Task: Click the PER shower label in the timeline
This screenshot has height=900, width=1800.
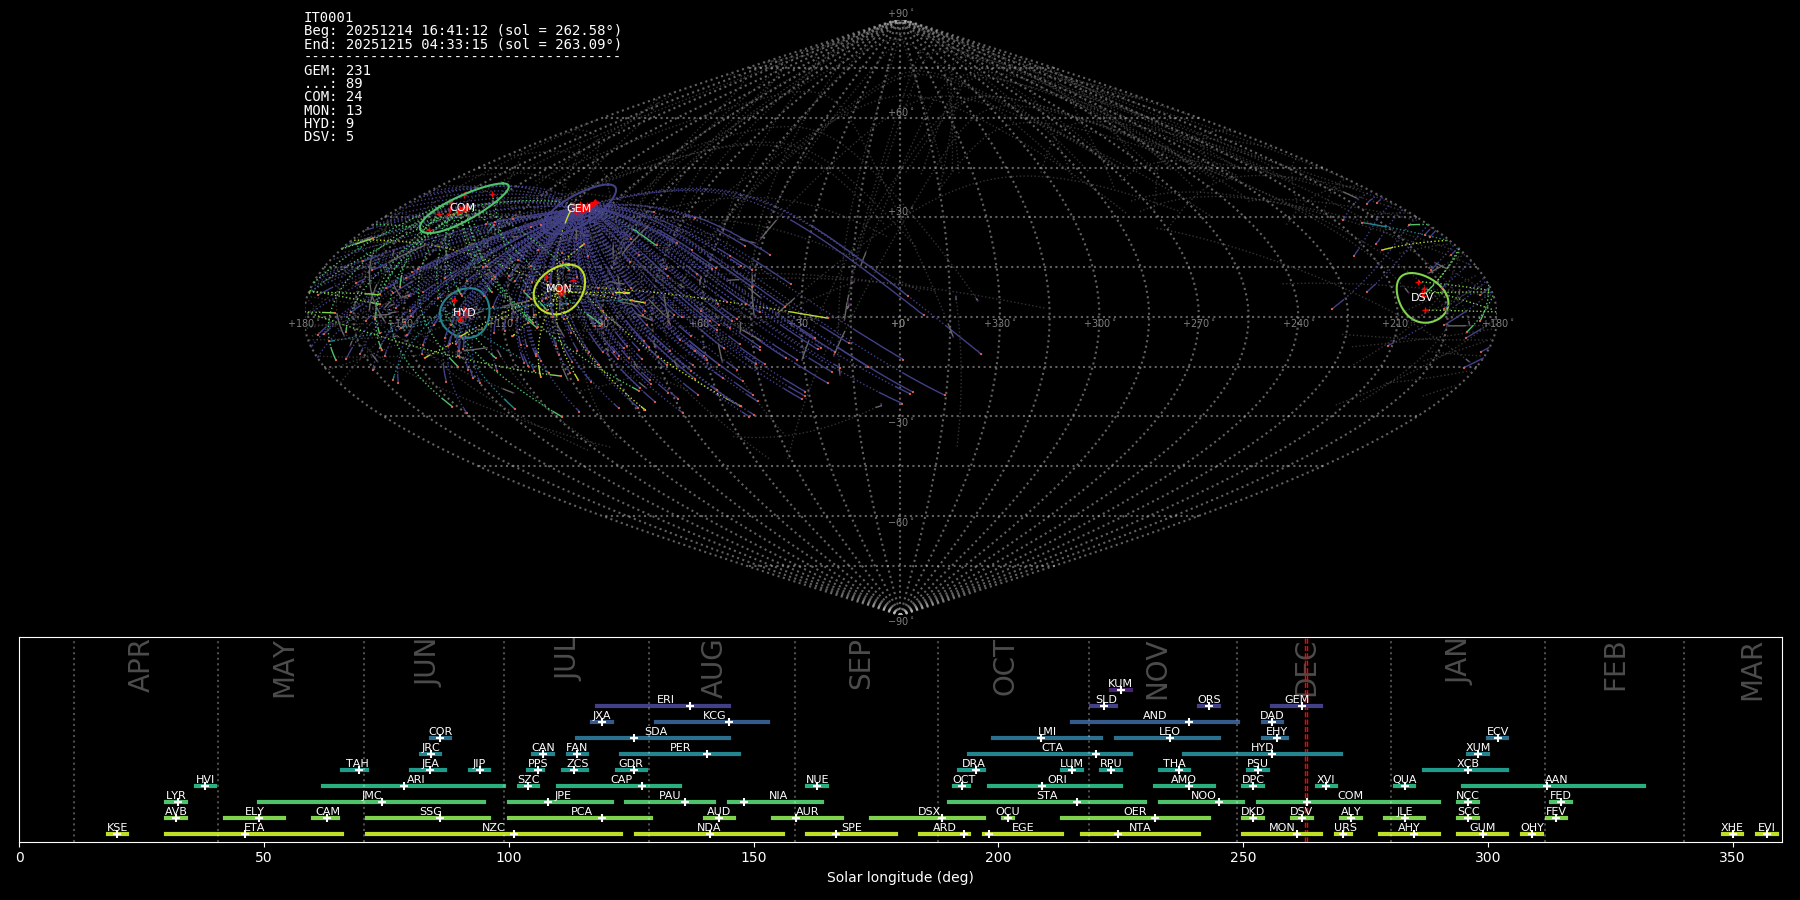Action: point(680,748)
